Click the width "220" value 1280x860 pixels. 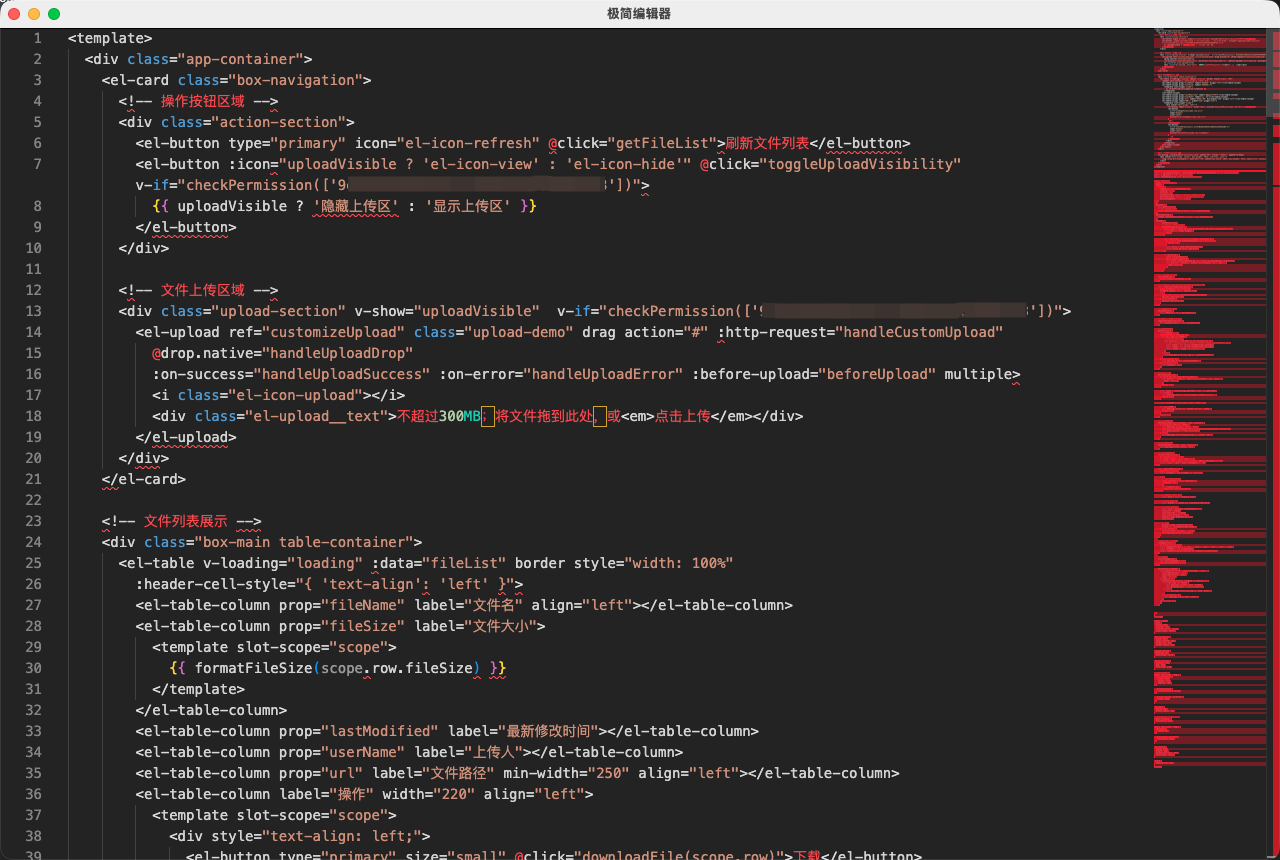(456, 794)
